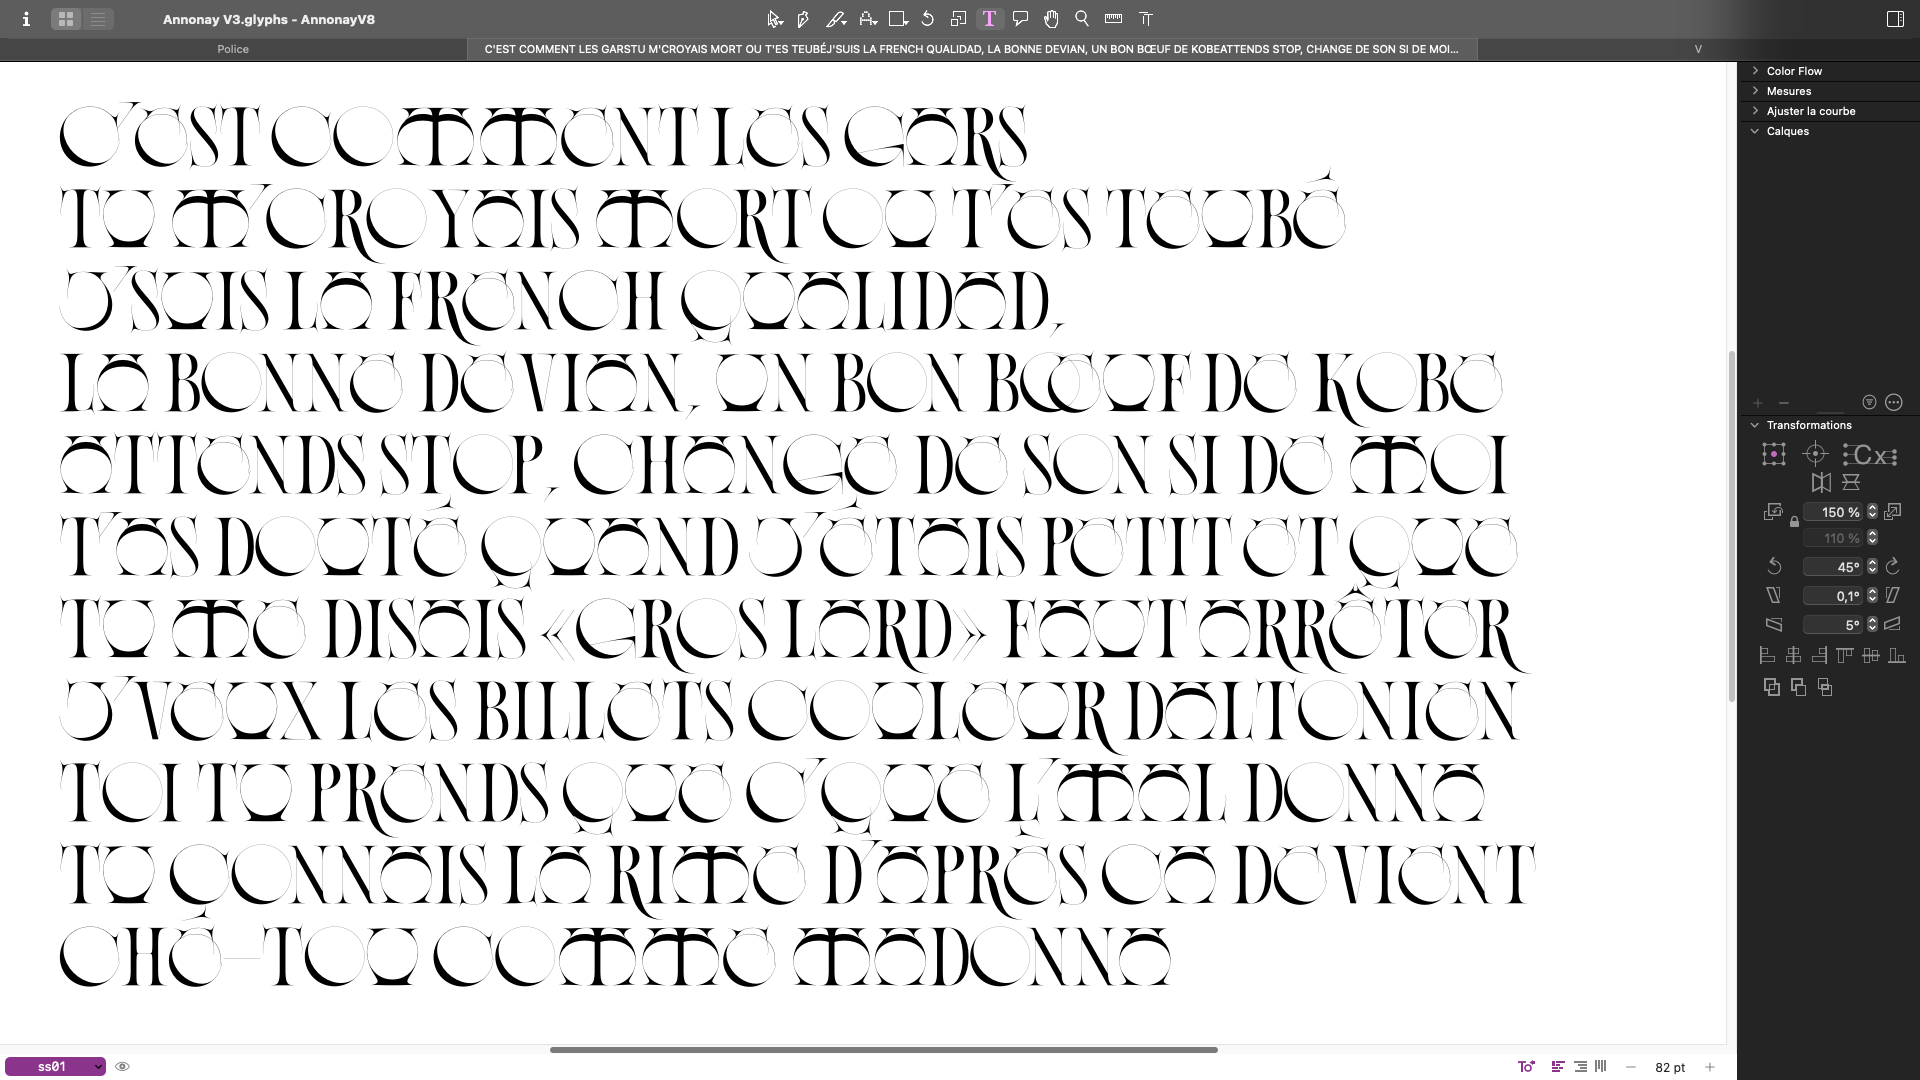Image resolution: width=1920 pixels, height=1080 pixels.
Task: Toggle the right sidebar panel
Action: (1895, 19)
